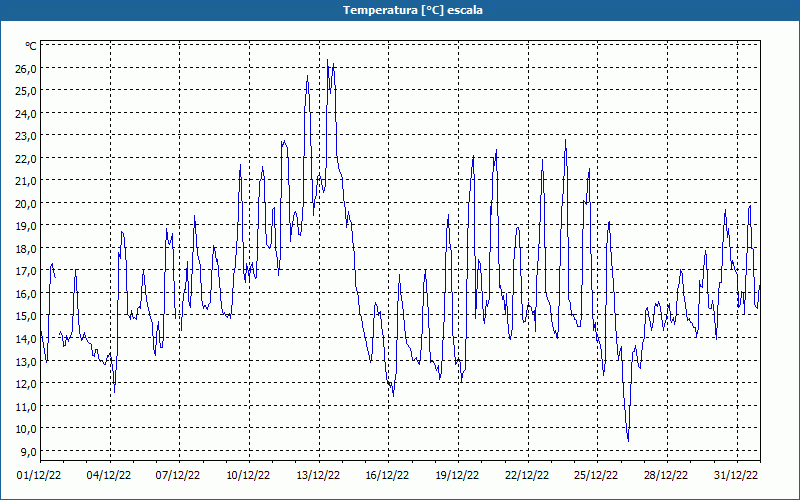Click the 9,0 axis value
The height and width of the screenshot is (500, 800).
pos(28,451)
